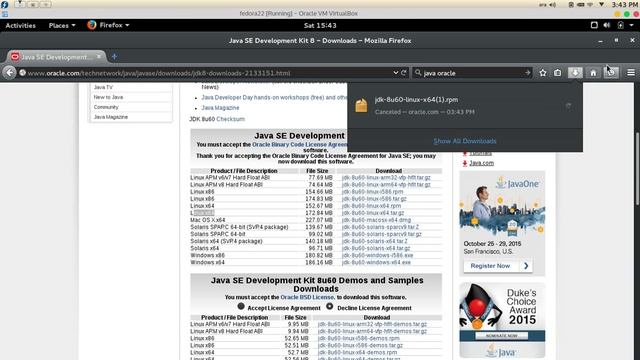Download jdk-8u60-solaris-sparcv9.tar.Z

[x=380, y=227]
